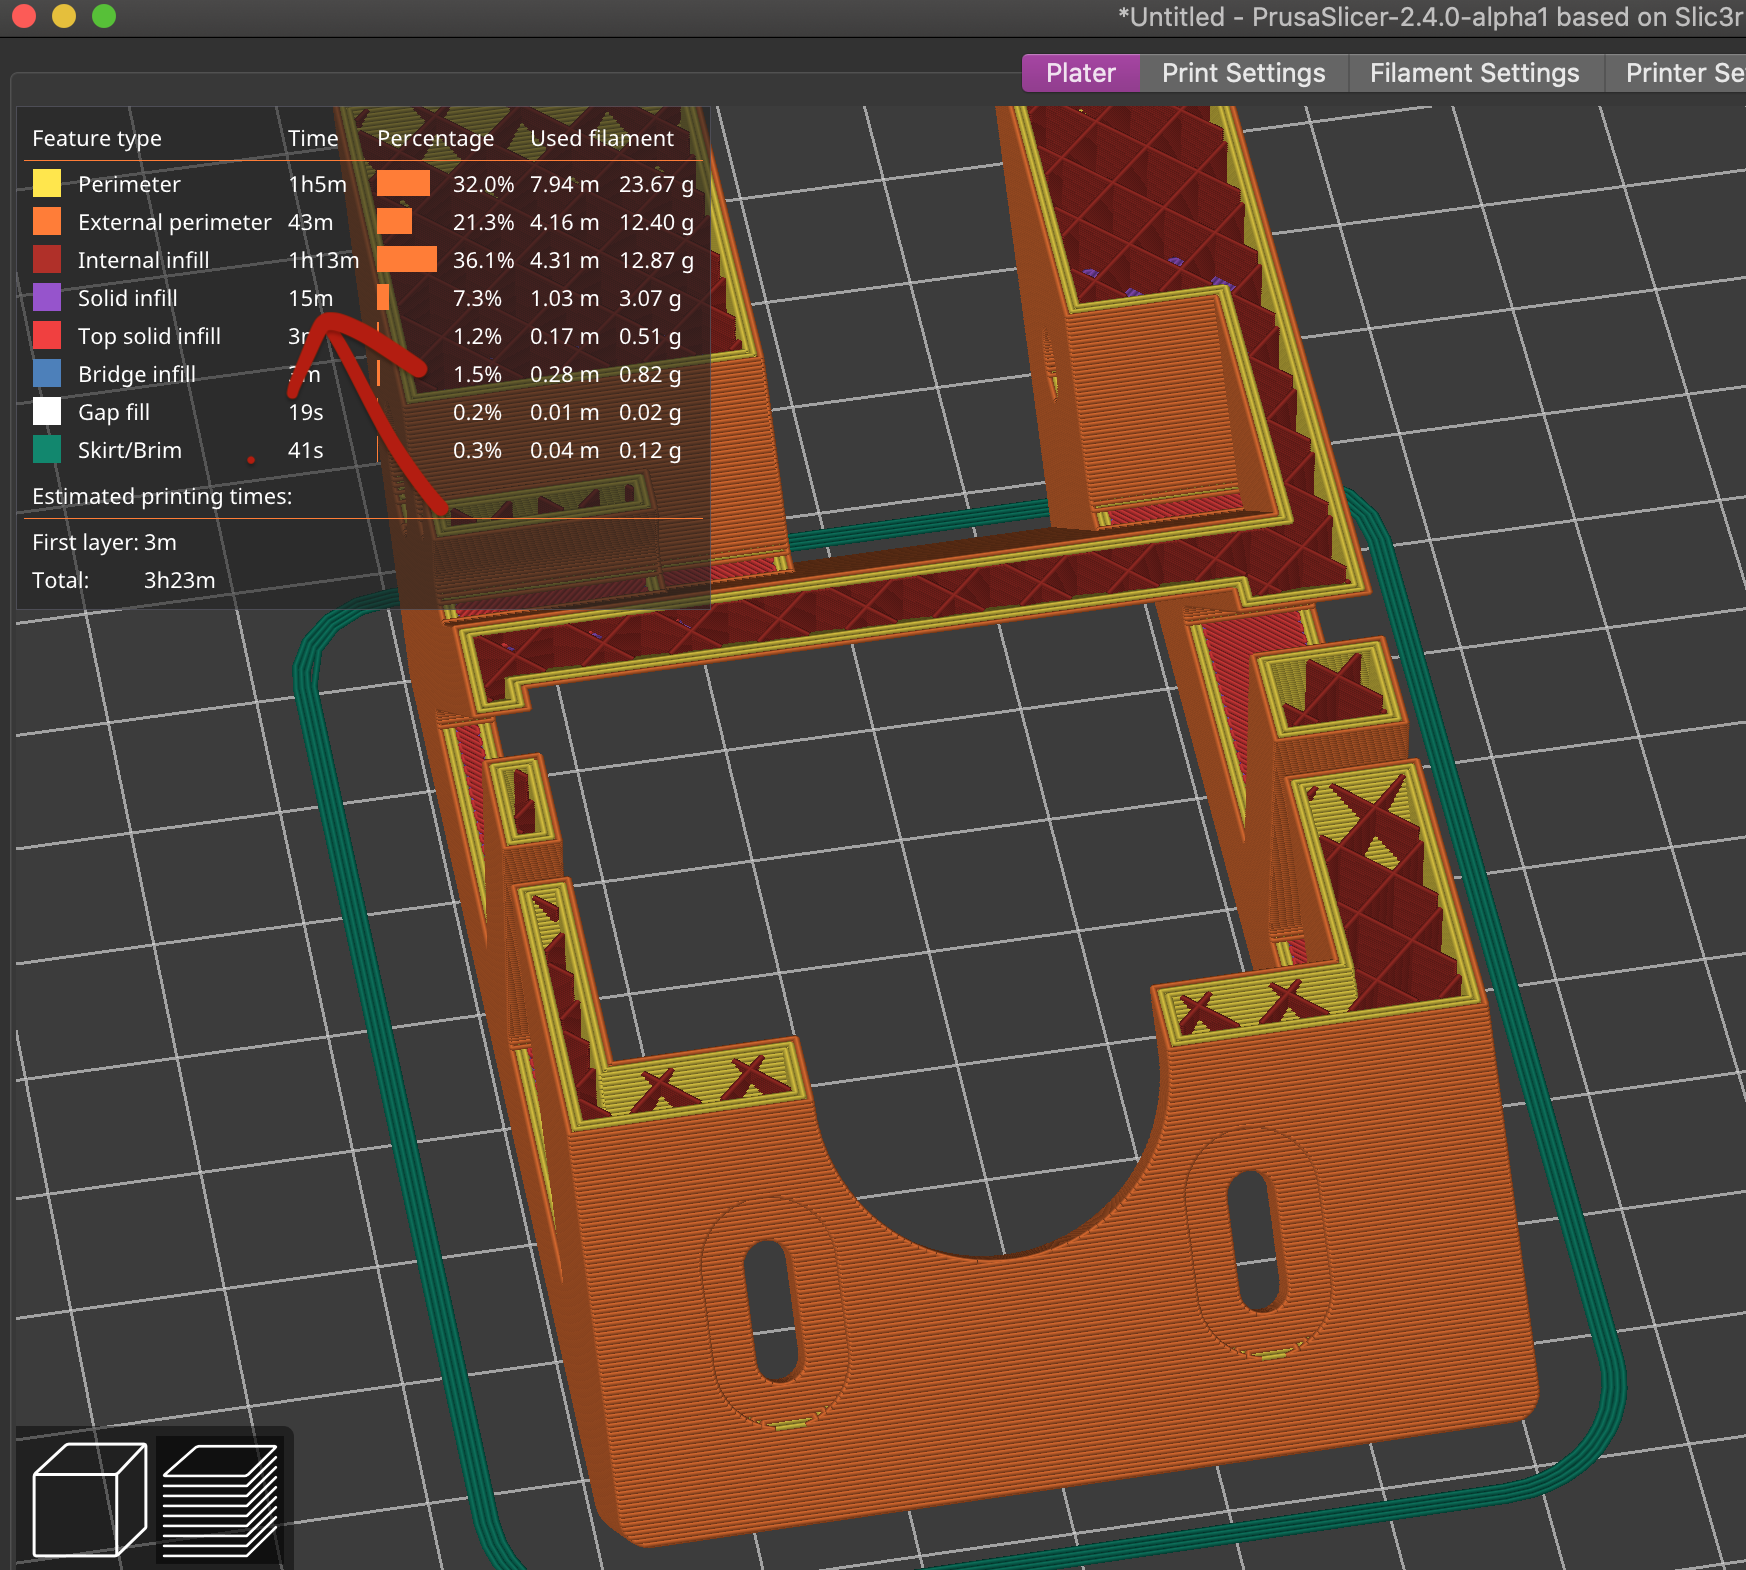Click the blue Bridge infill swatch
This screenshot has height=1570, width=1746.
click(x=47, y=373)
